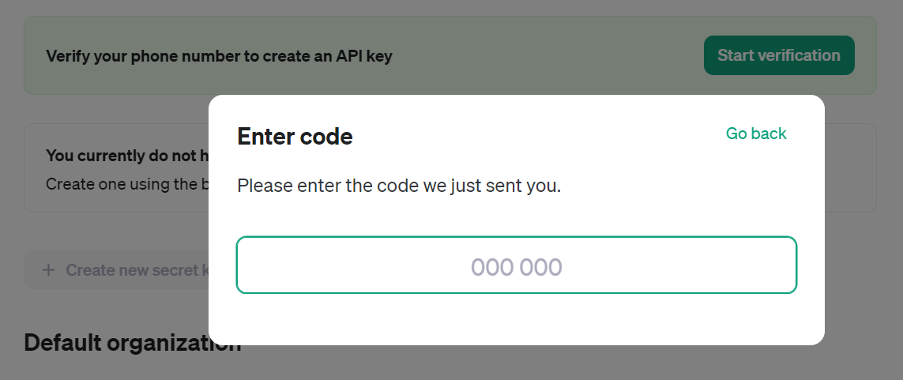Click the empty API keys card right of the dialog
This screenshot has height=380, width=904.
pyautogui.click(x=850, y=167)
